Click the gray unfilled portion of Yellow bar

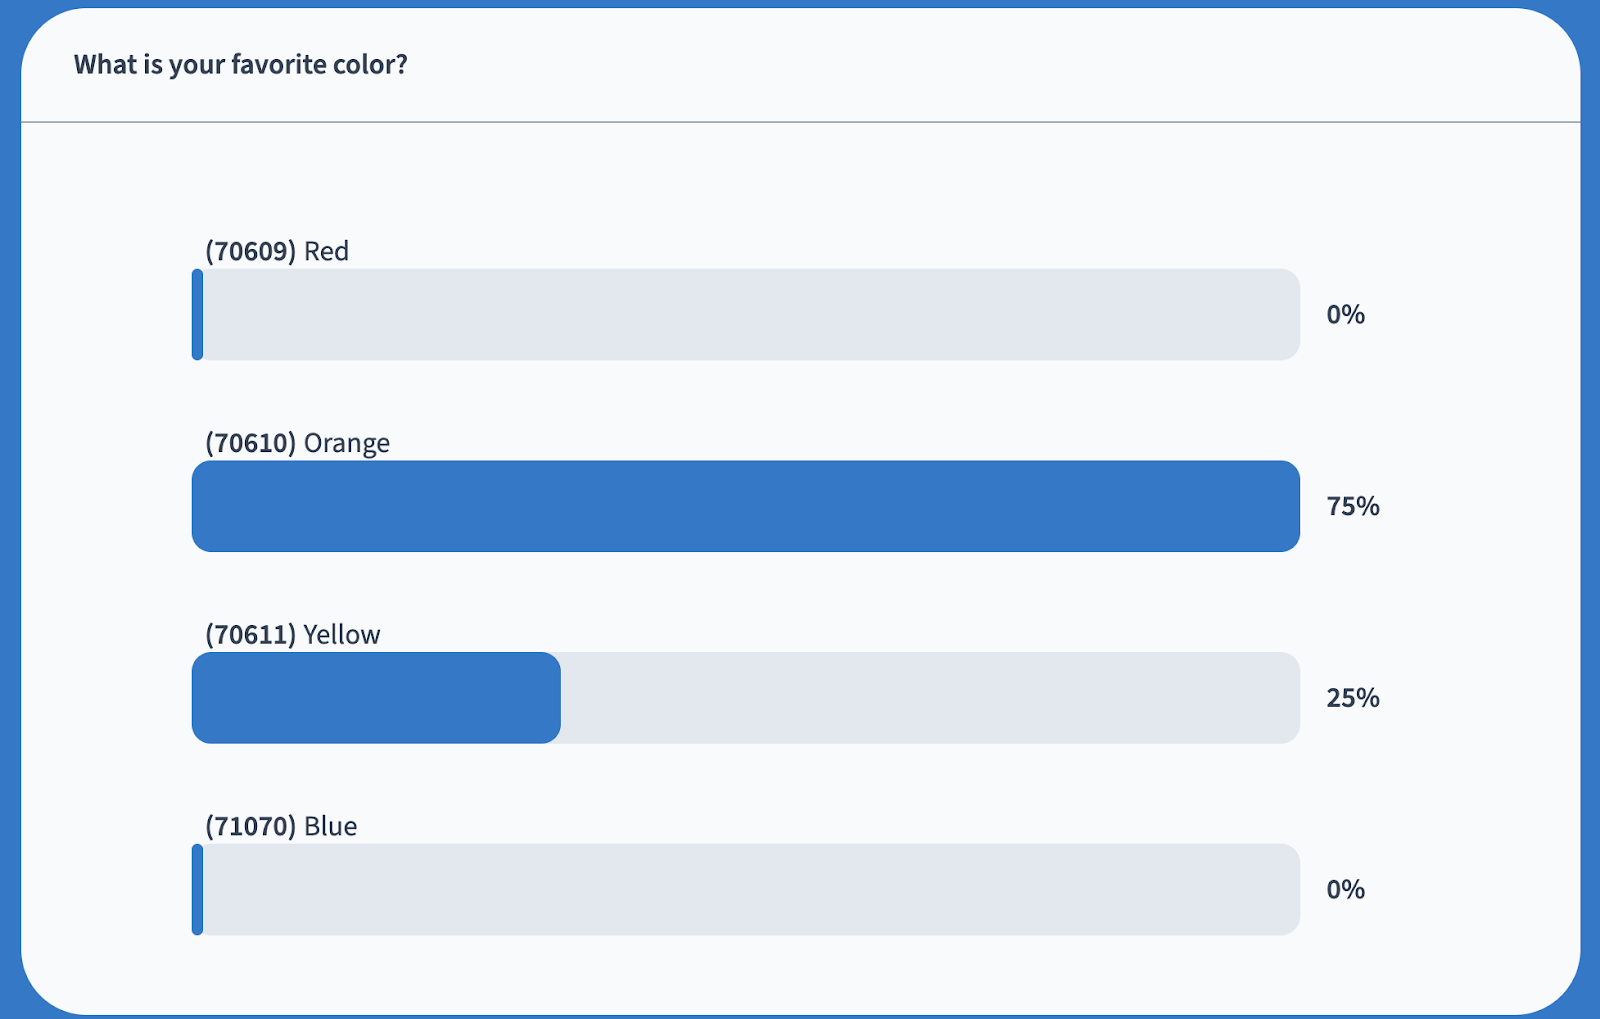pos(930,698)
